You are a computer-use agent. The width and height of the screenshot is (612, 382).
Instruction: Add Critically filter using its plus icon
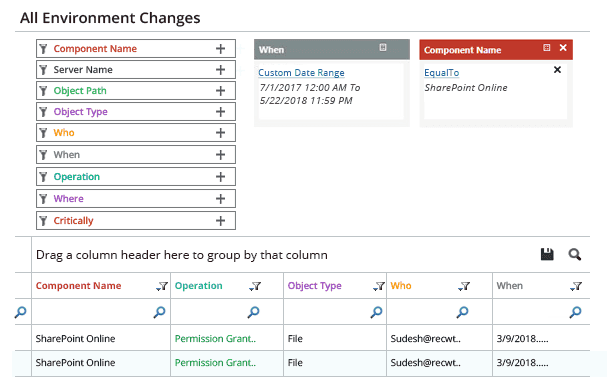[x=221, y=221]
